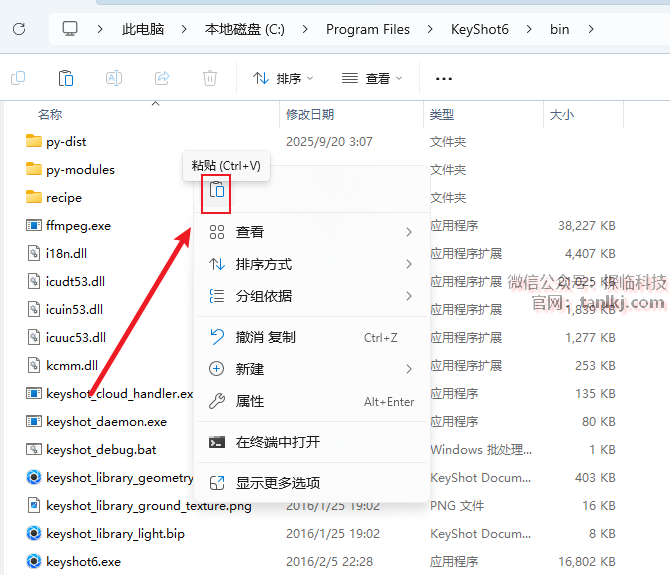The height and width of the screenshot is (577, 670).
Task: Click the keyshot_daemon.exe icon
Action: coord(34,421)
